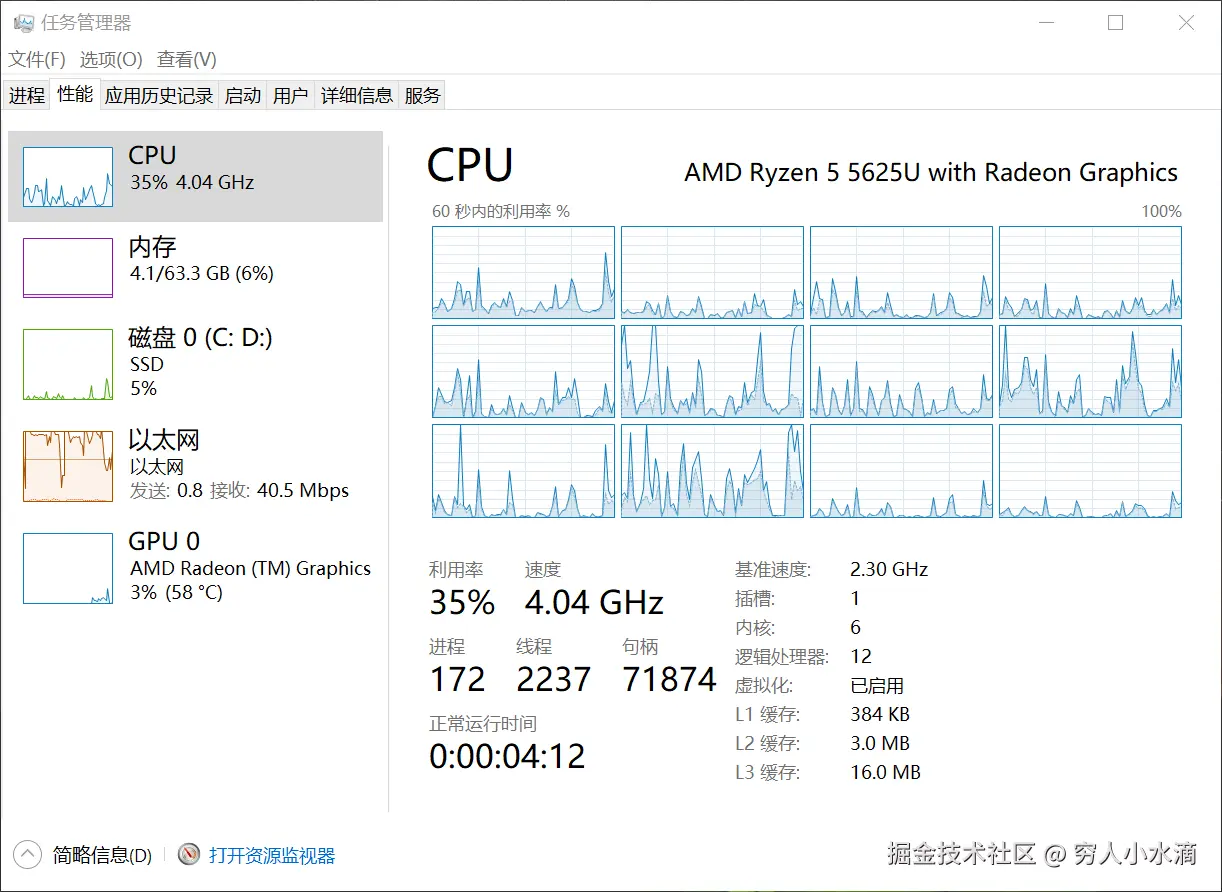Show GPU 0 performance details
Viewport: 1222px width, 892px height.
coord(68,568)
